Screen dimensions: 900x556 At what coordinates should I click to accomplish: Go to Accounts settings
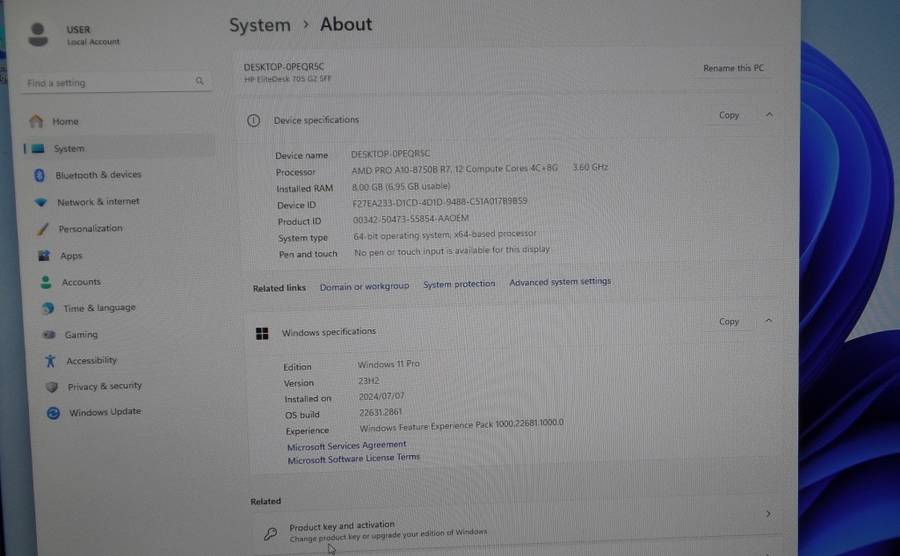click(81, 282)
